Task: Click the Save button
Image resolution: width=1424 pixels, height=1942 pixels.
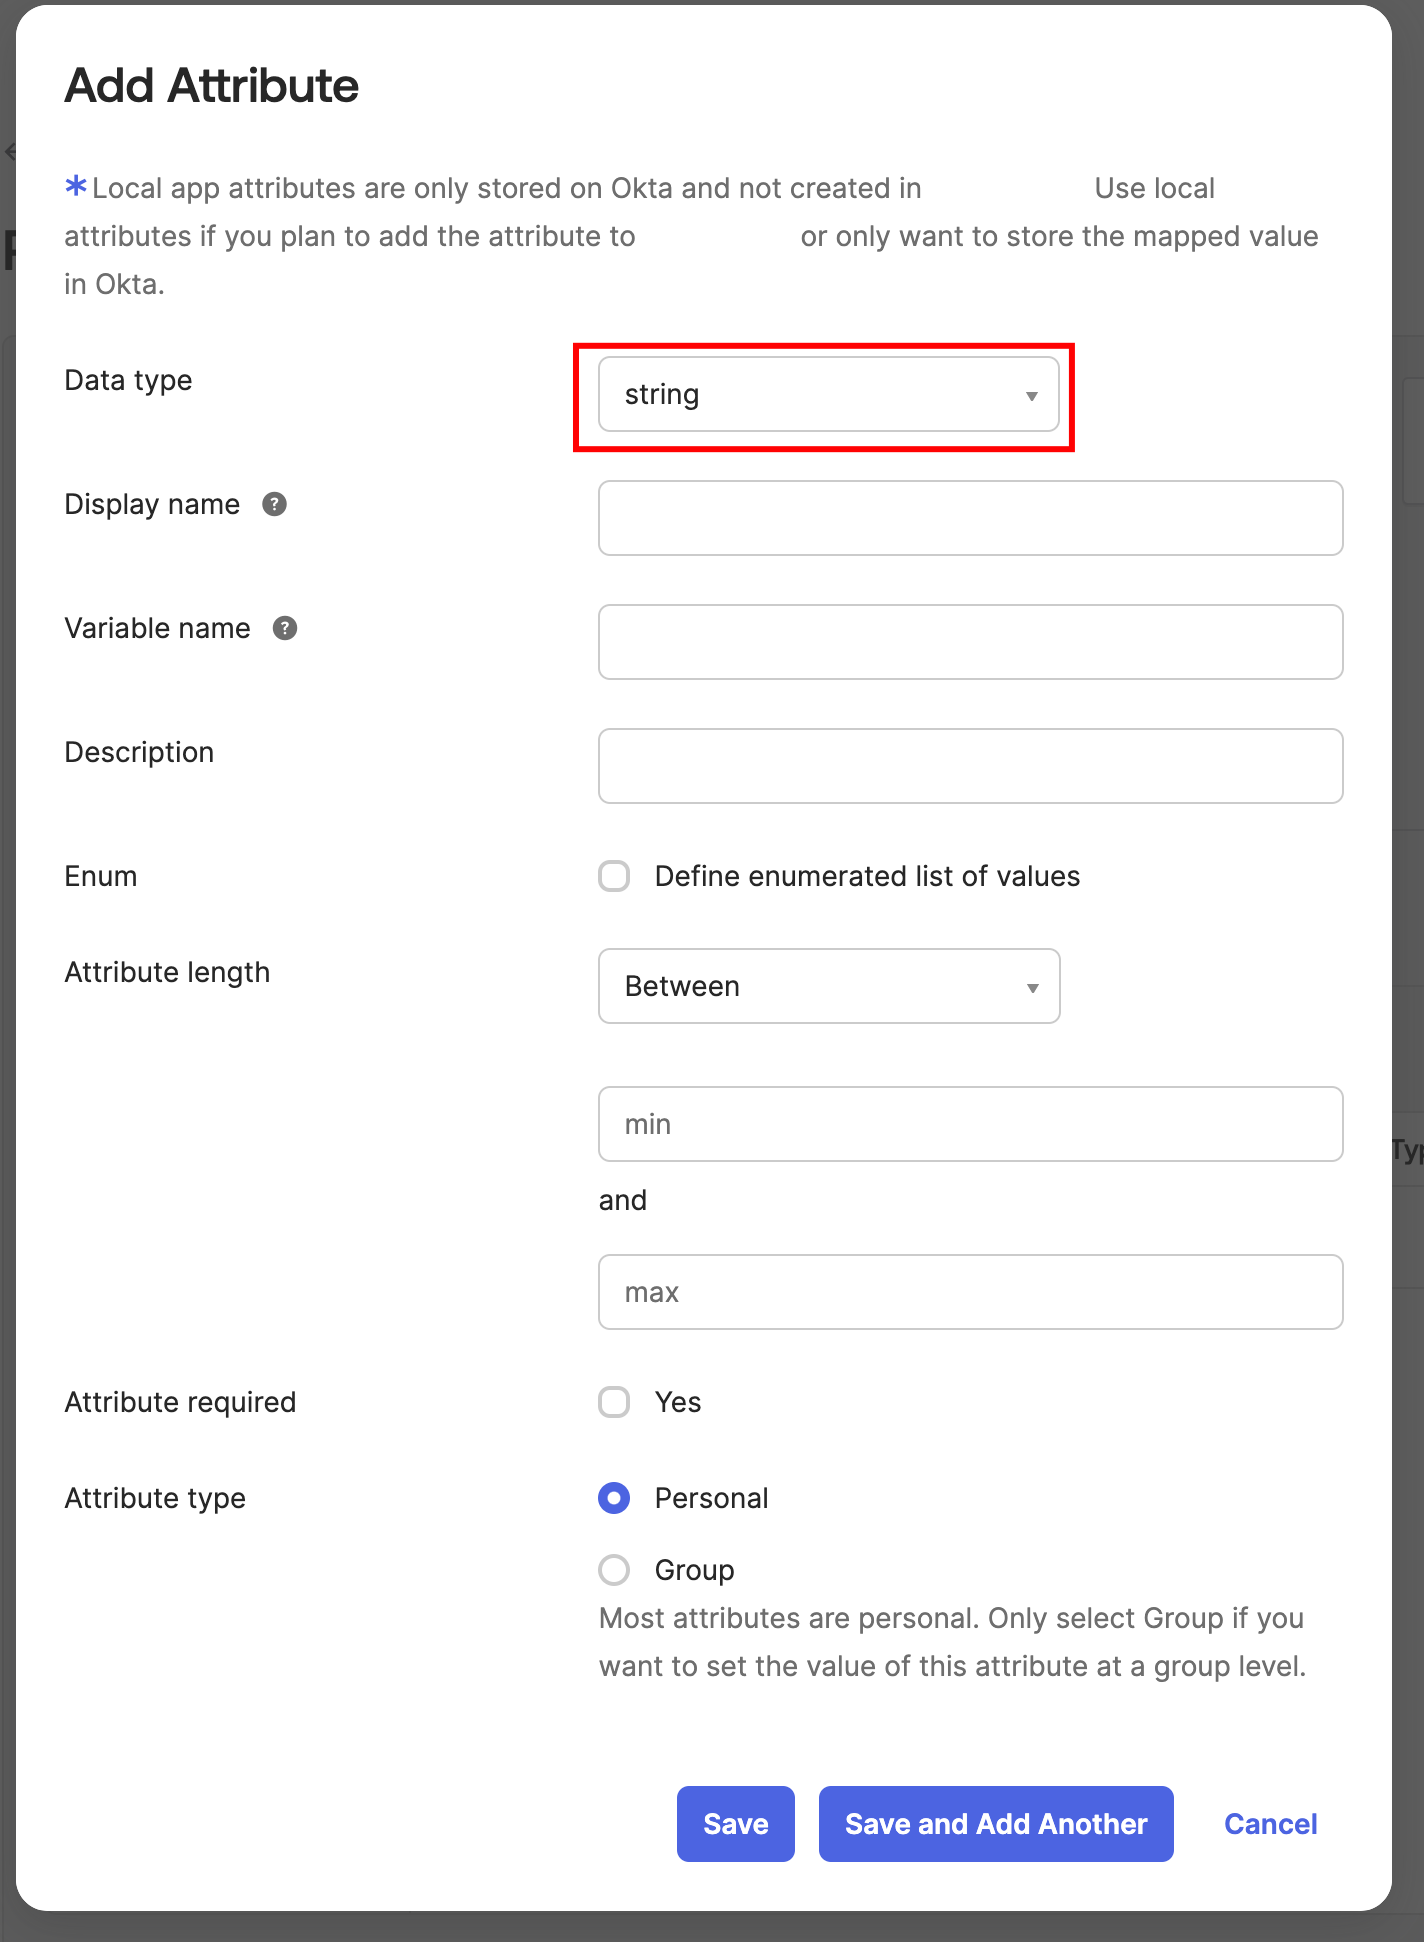Action: pyautogui.click(x=735, y=1824)
